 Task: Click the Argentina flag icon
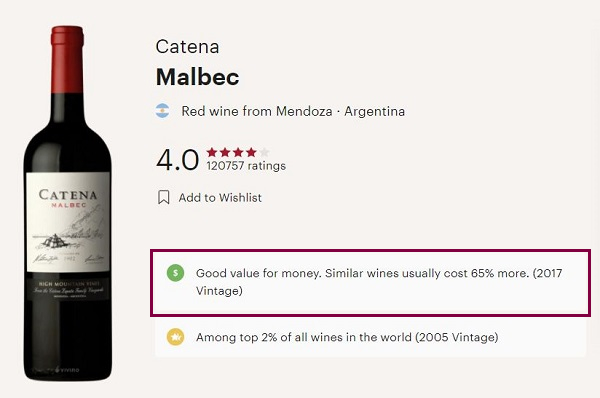[x=162, y=111]
